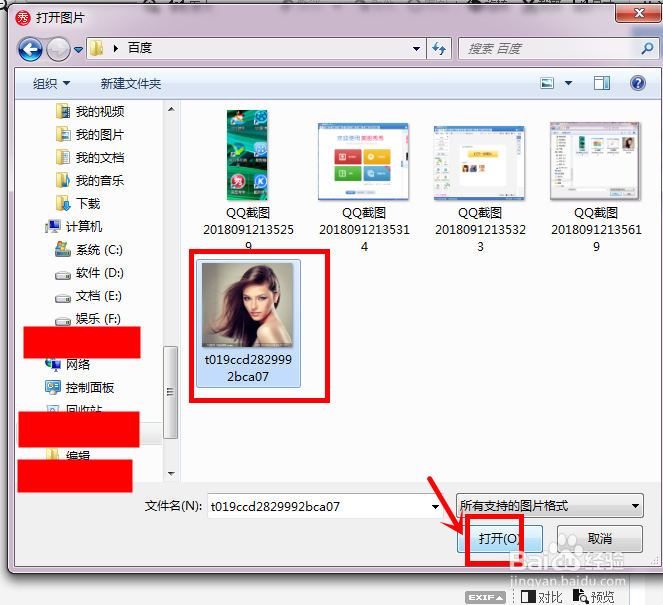Select the portrait photo t019ccd2829992bca07
This screenshot has width=663, height=605.
coord(248,305)
